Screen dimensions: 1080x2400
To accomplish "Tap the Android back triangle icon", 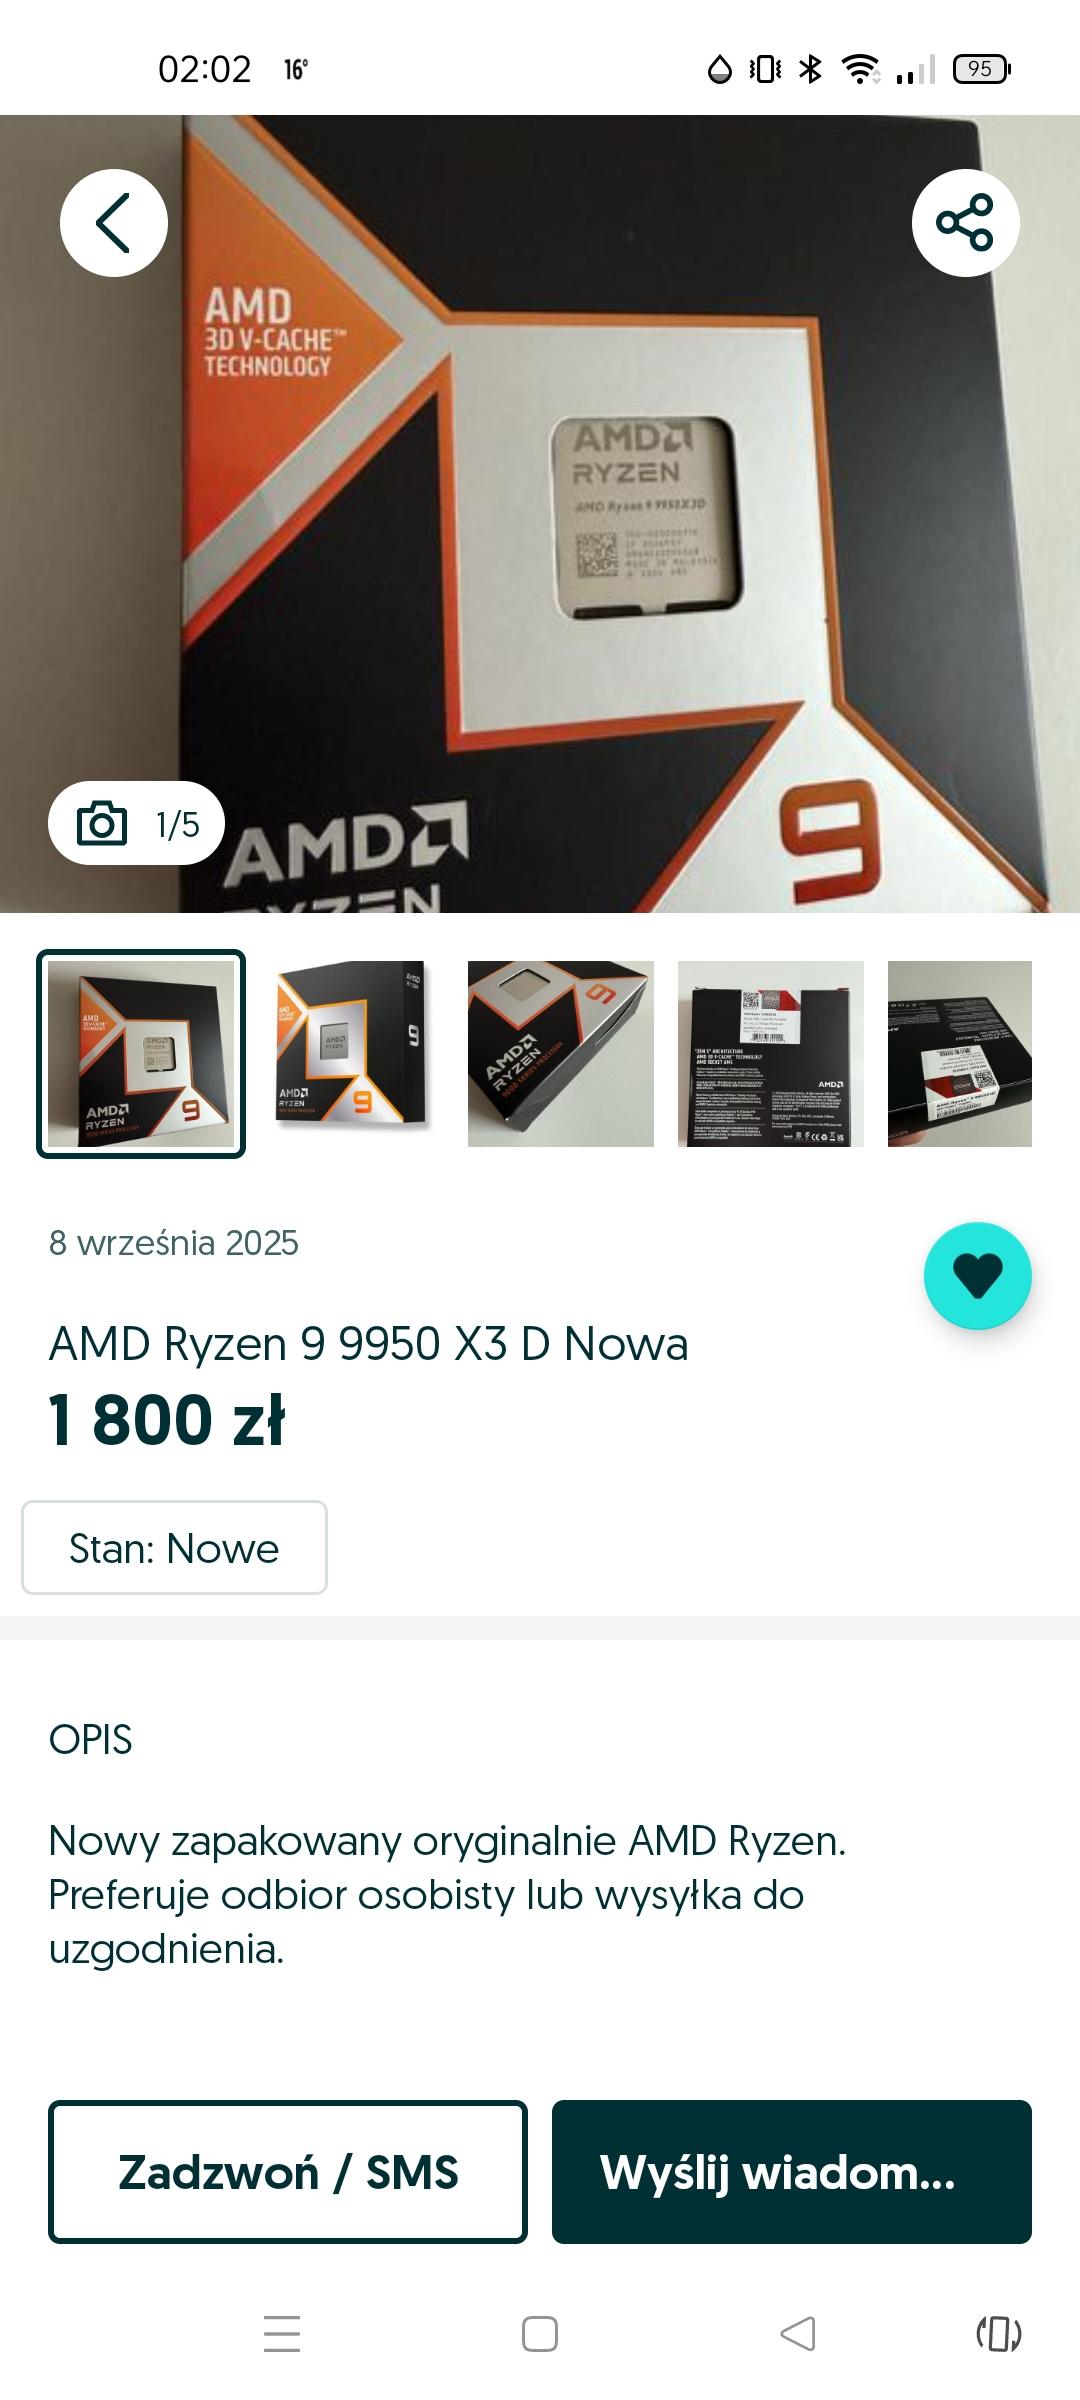I will click(x=798, y=2334).
